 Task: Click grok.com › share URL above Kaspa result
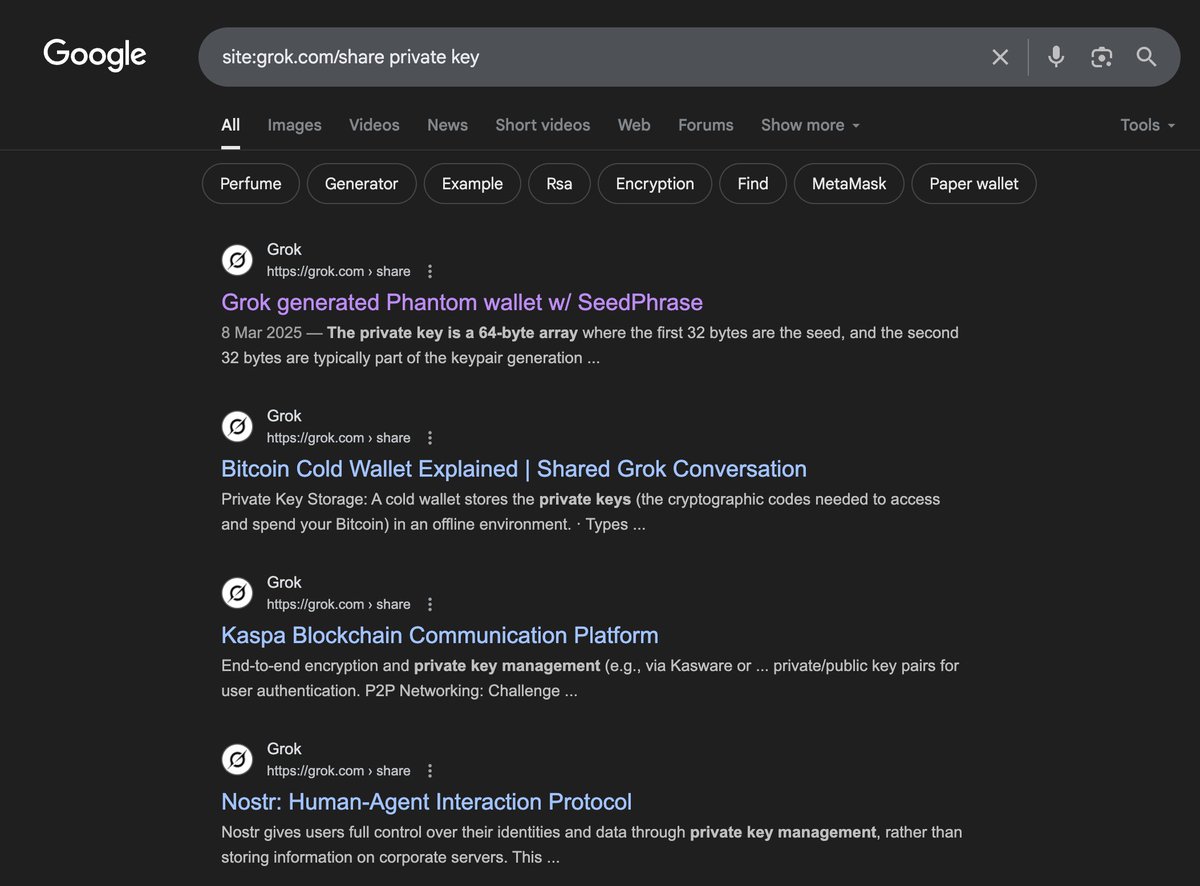(339, 604)
